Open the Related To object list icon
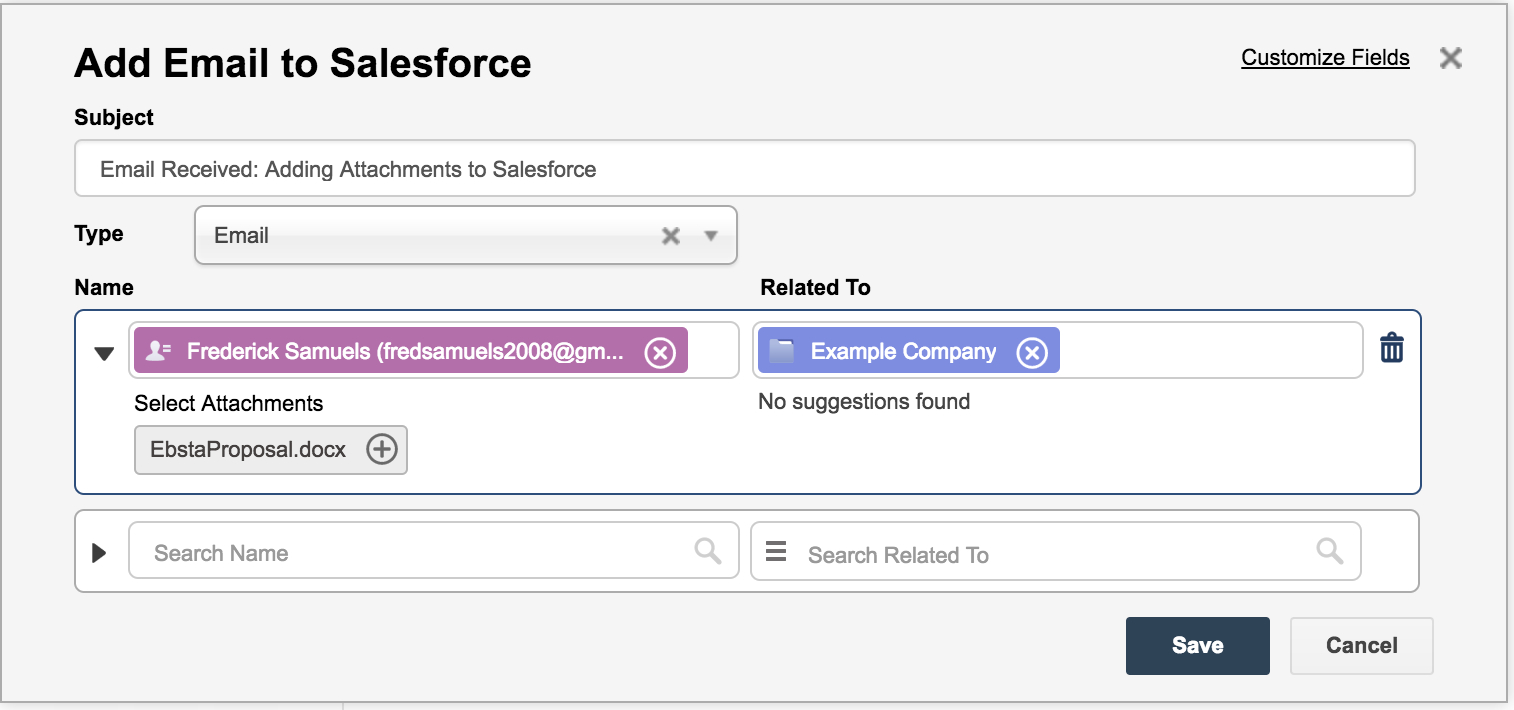Image resolution: width=1514 pixels, height=710 pixels. point(776,552)
